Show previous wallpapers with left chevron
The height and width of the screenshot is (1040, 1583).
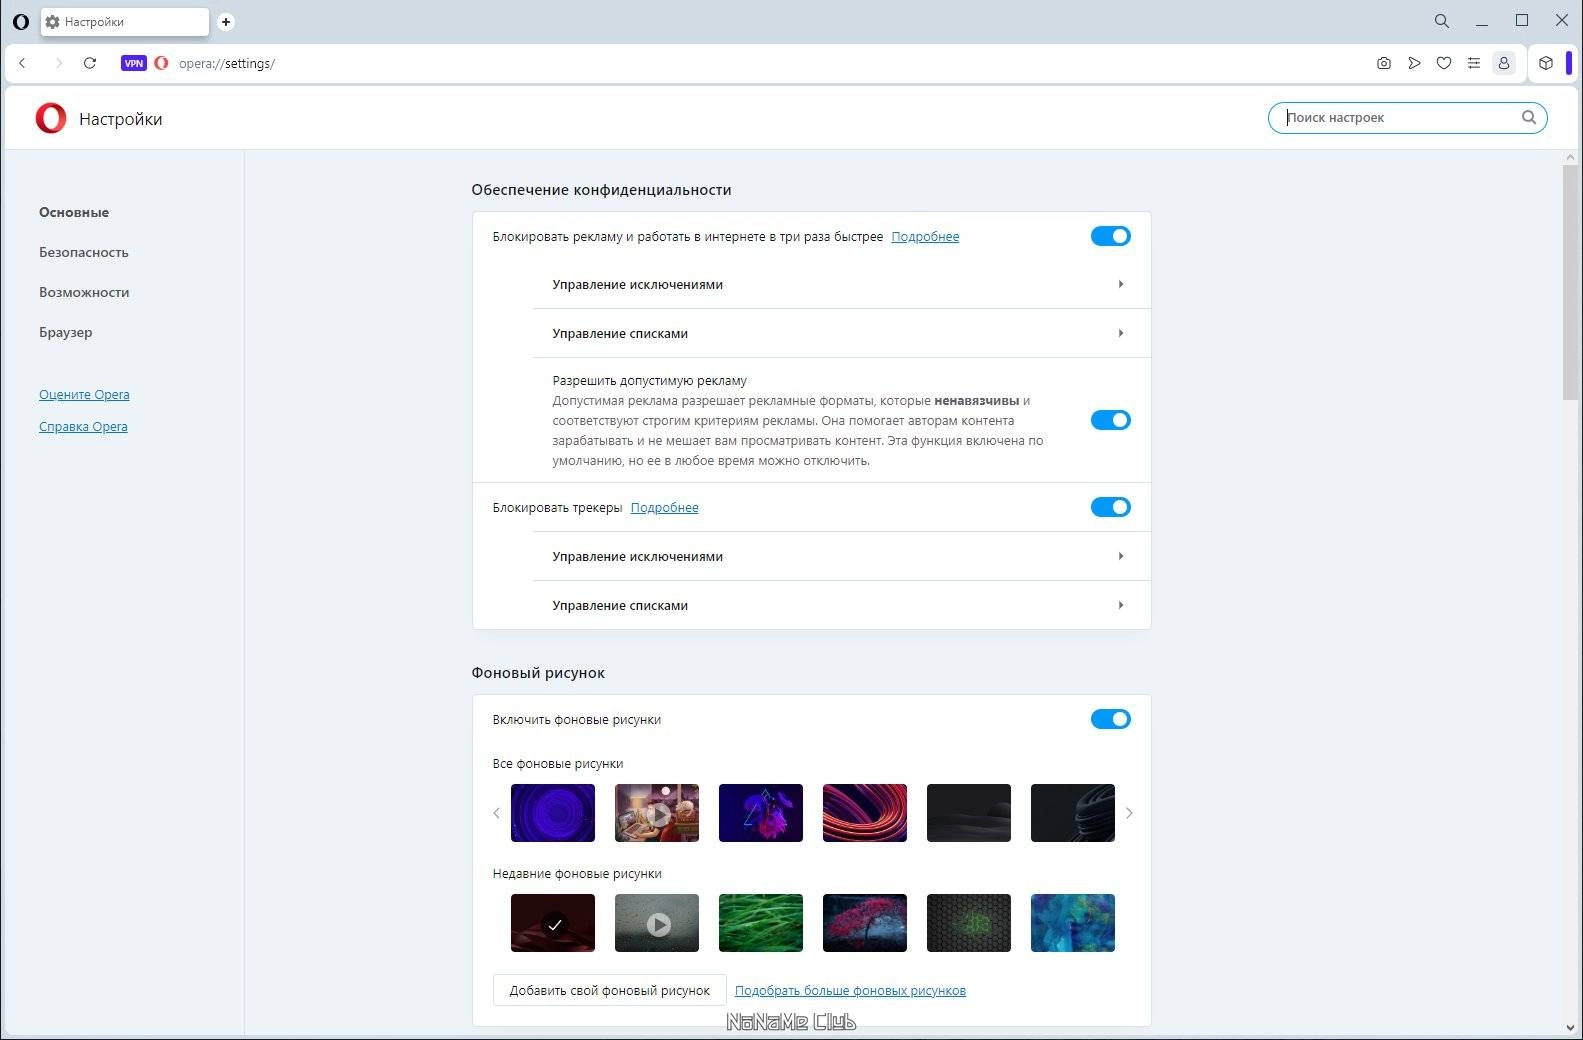point(496,813)
